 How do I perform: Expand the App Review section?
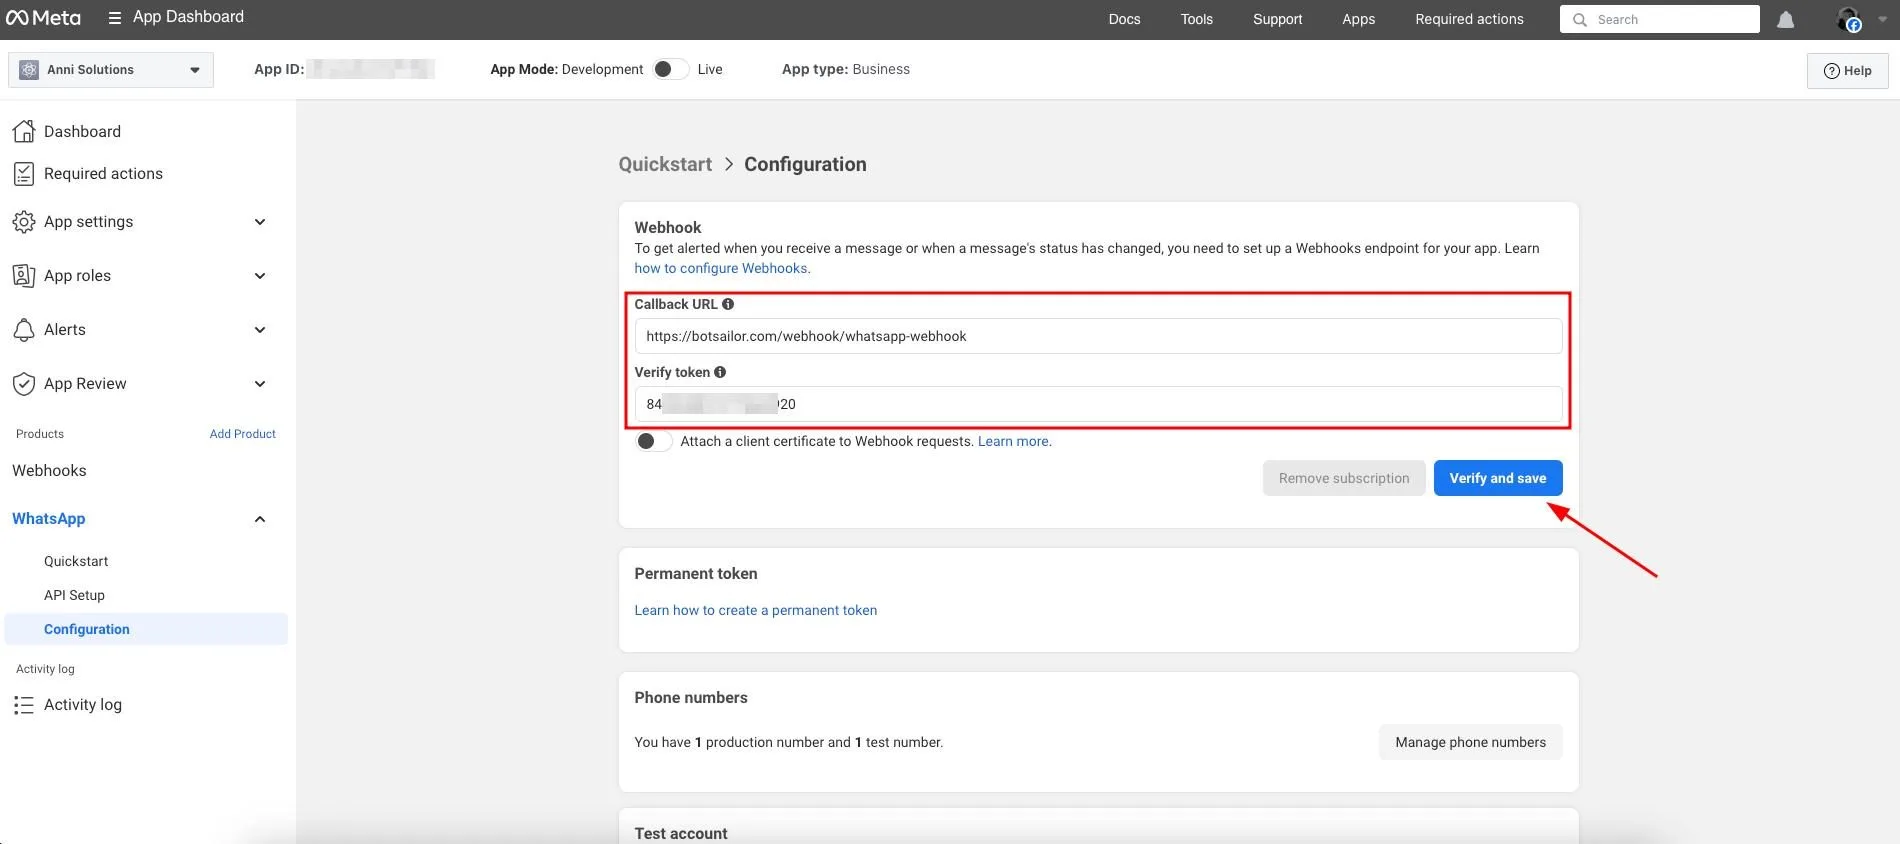coord(260,384)
